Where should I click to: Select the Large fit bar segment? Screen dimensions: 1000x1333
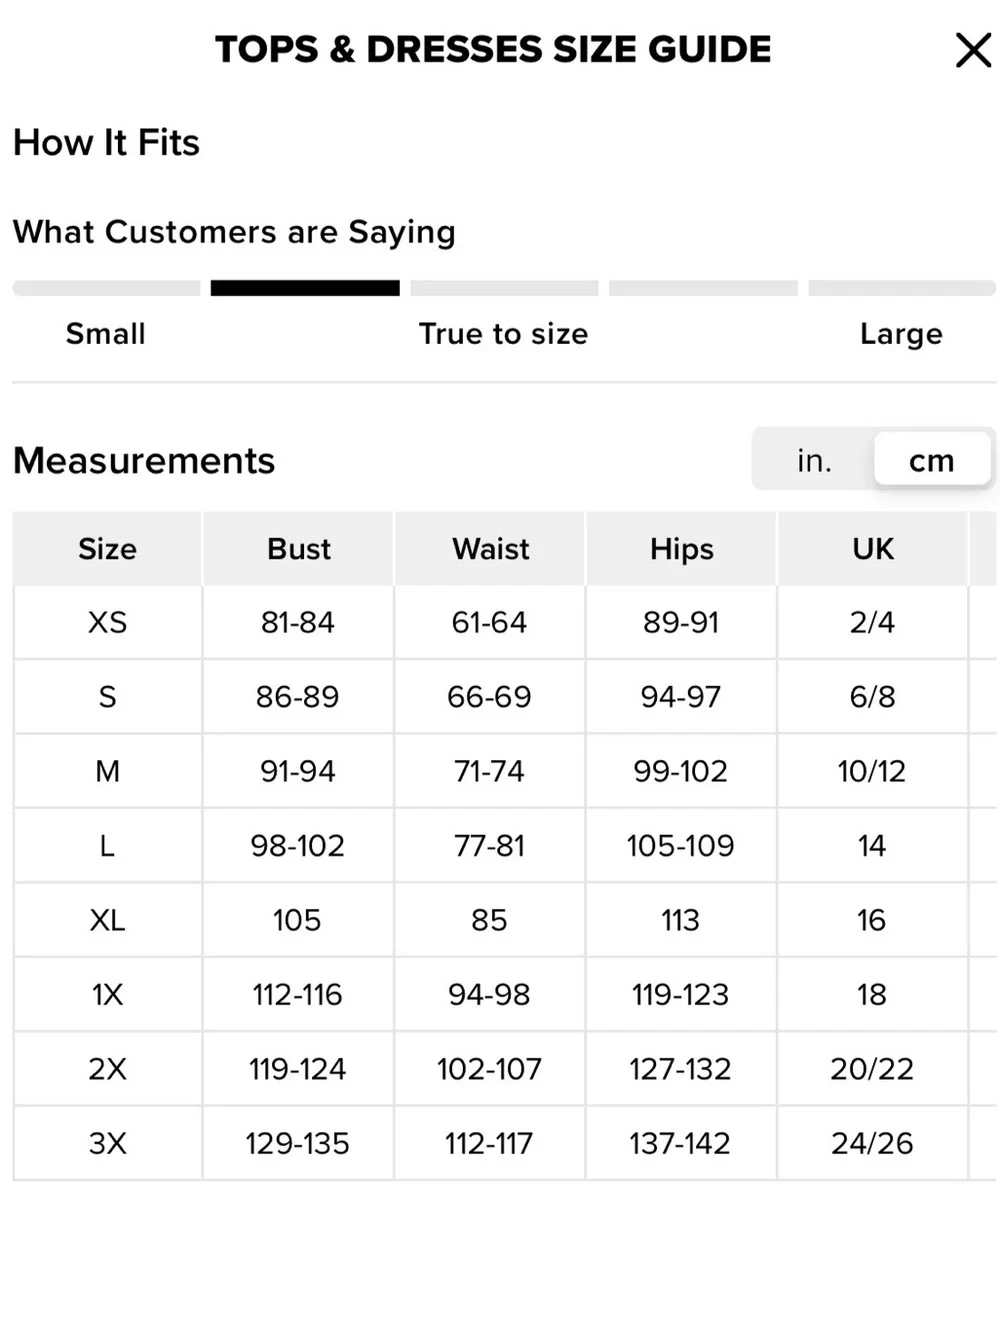tap(902, 288)
